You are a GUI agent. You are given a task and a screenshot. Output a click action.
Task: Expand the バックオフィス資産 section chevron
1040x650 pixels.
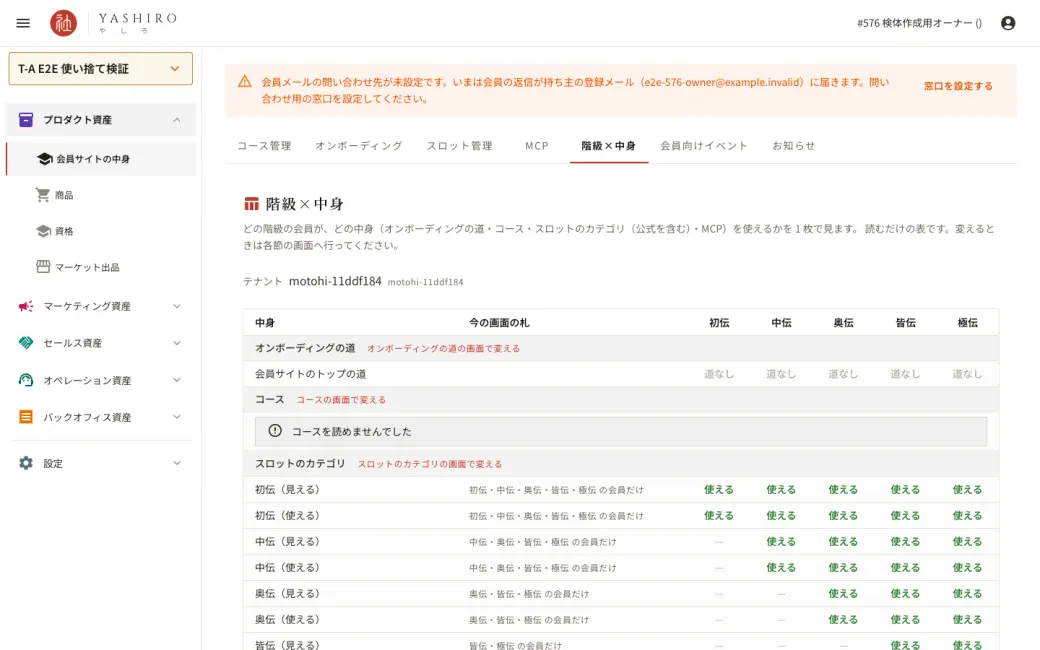click(x=176, y=417)
